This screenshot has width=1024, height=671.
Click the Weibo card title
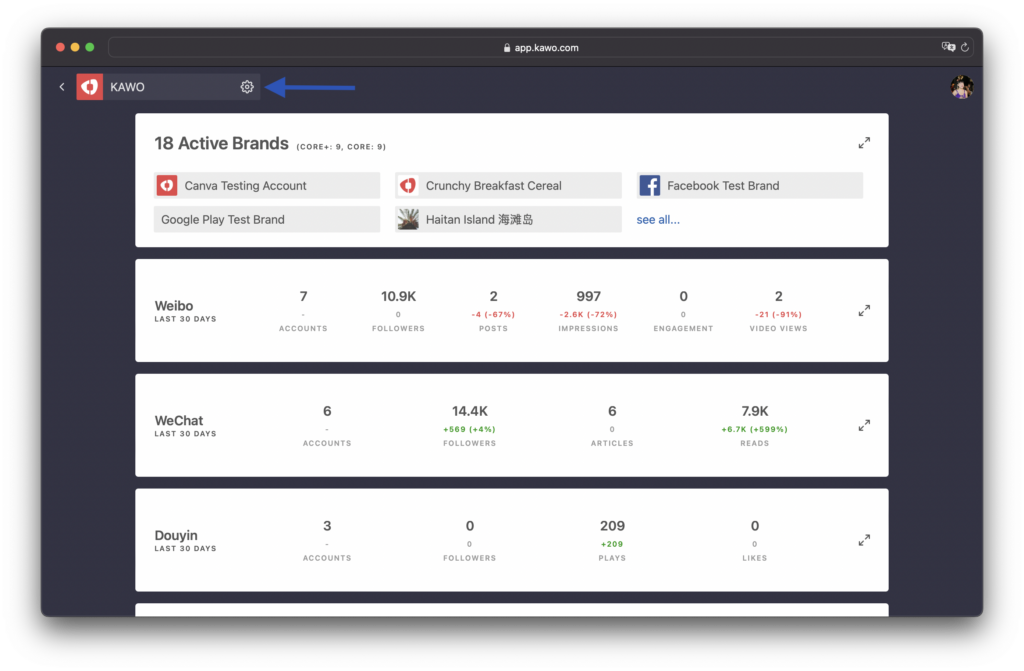click(174, 305)
